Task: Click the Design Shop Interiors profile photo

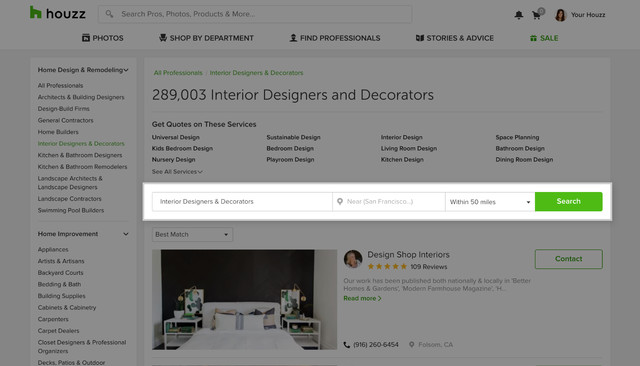Action: [x=353, y=259]
